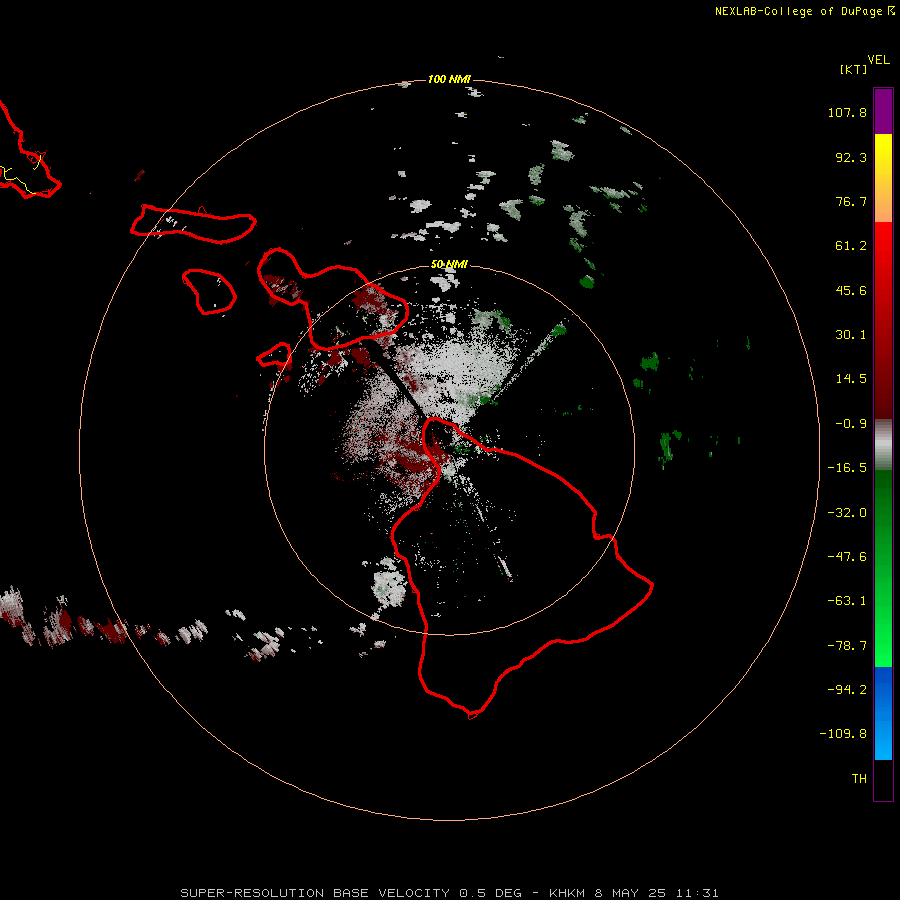Click the NEXLAB-College of DuPage watermark text
900x900 pixels.
[x=804, y=11]
